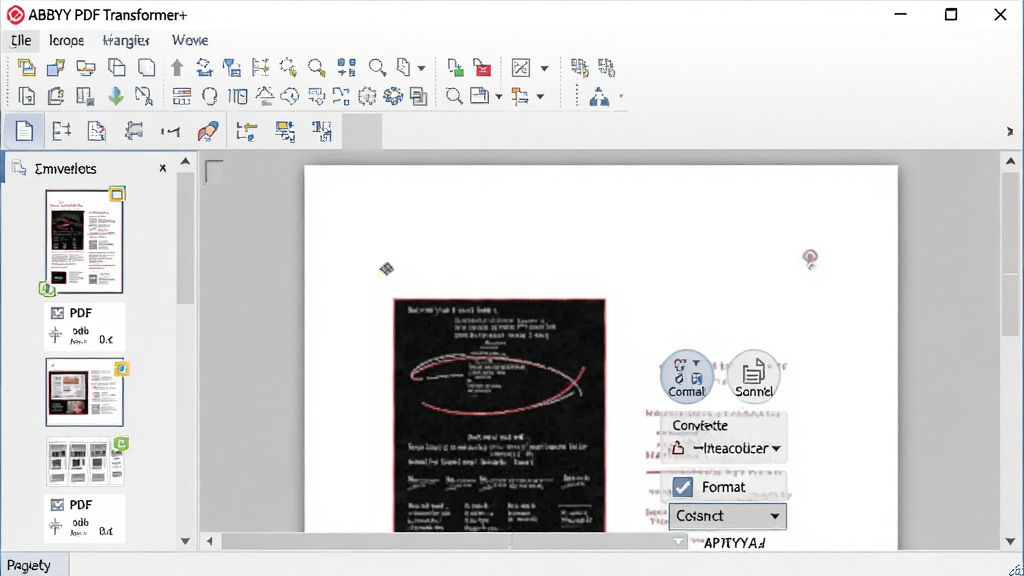The height and width of the screenshot is (576, 1024).
Task: Click the round Cormal button
Action: point(686,376)
